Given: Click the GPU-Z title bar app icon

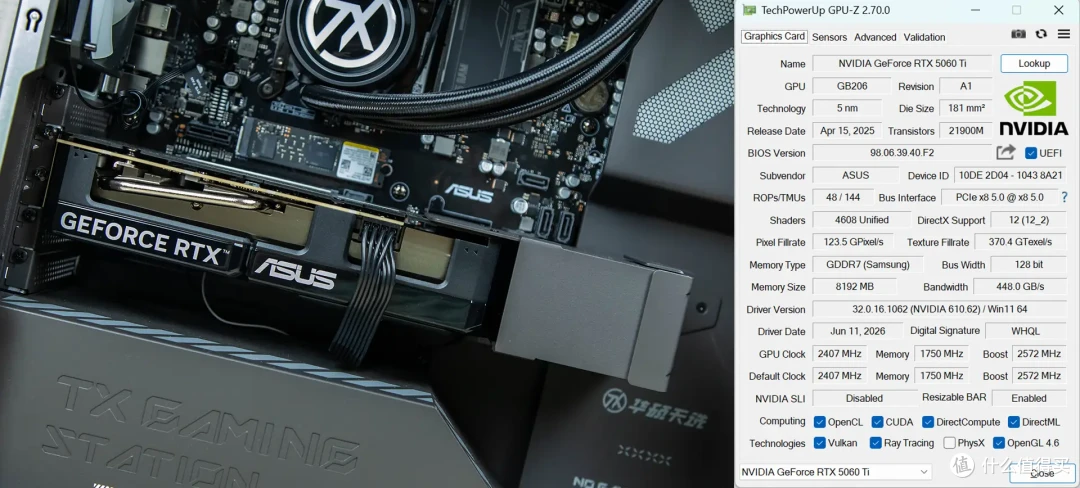Looking at the screenshot, I should point(749,10).
